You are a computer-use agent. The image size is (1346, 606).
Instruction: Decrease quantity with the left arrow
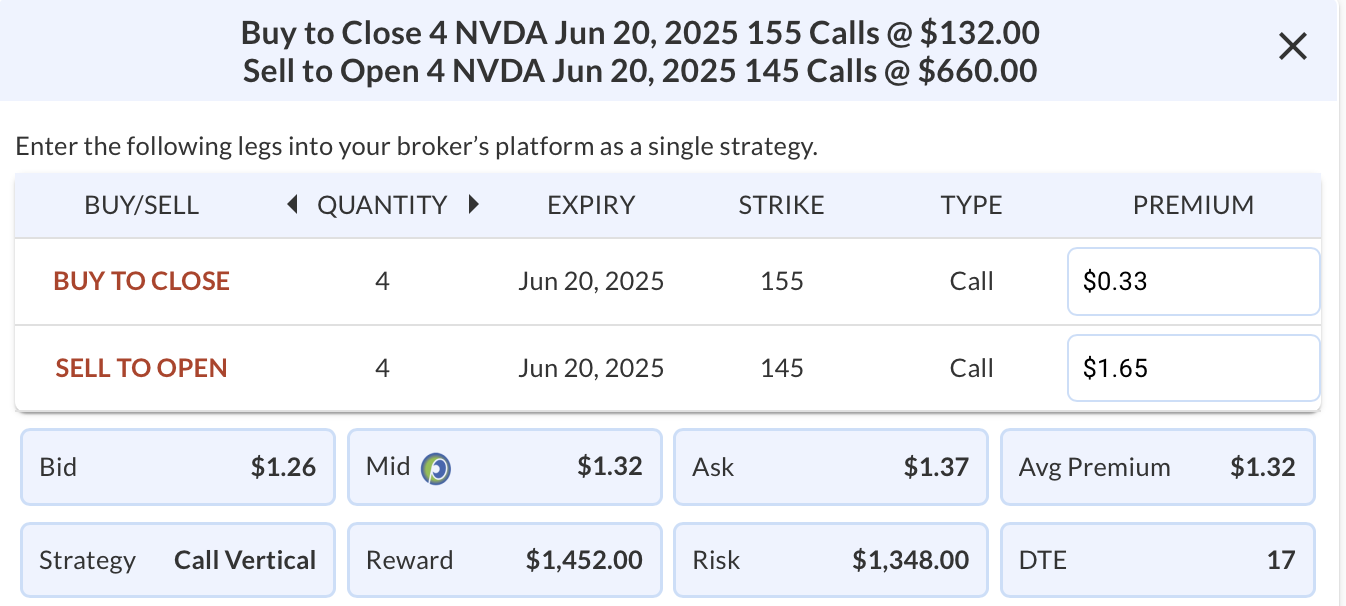(x=293, y=205)
